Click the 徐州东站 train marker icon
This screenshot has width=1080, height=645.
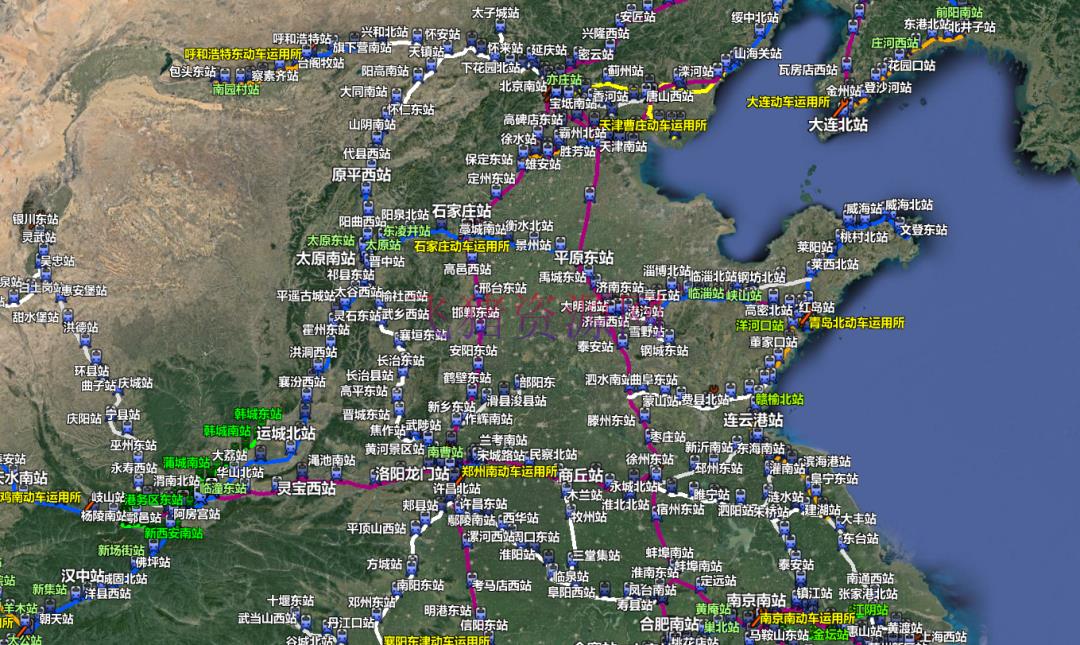[x=656, y=474]
